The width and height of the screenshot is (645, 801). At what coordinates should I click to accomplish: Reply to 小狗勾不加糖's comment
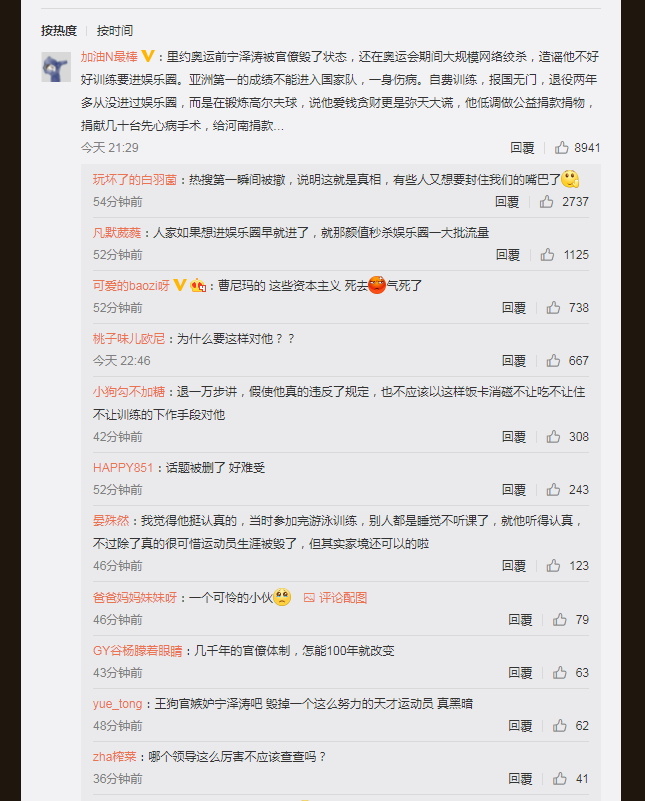tap(514, 437)
